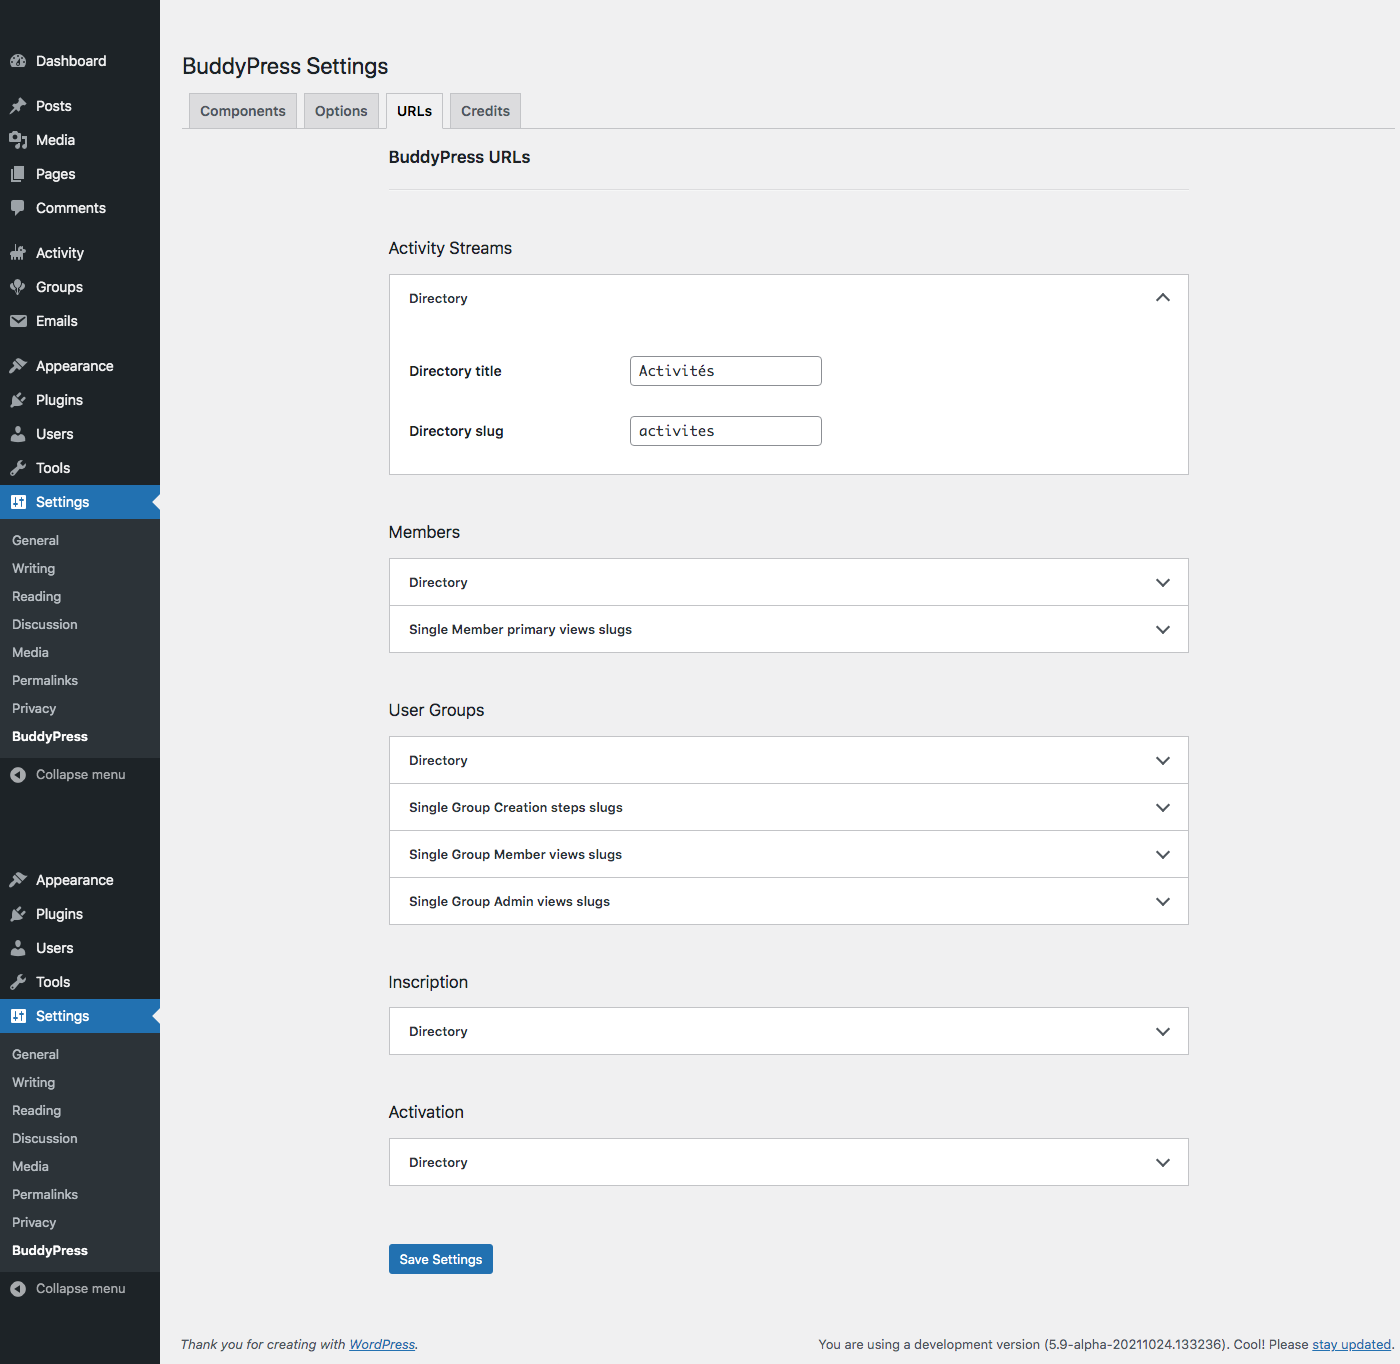Switch to the Credits tab
Image resolution: width=1400 pixels, height=1364 pixels.
(485, 111)
